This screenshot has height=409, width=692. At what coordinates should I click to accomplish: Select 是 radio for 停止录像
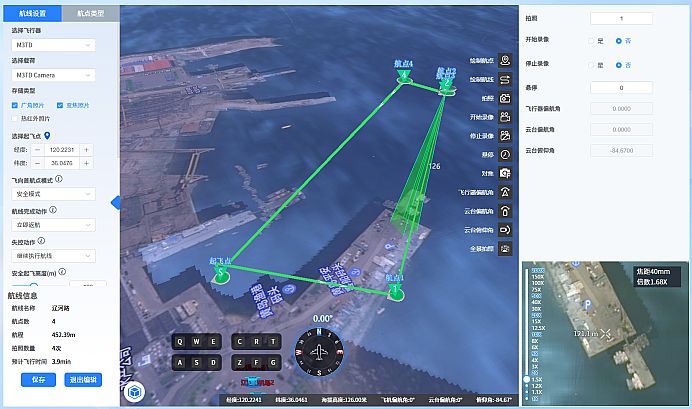pos(591,65)
